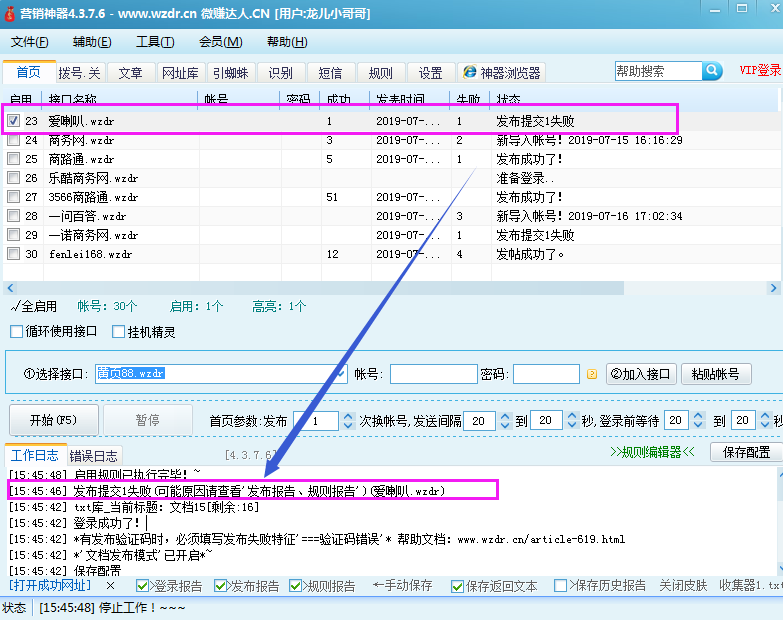The image size is (783, 620).
Task: Click the first 发送间隔 spinner arrows
Action: (x=505, y=421)
